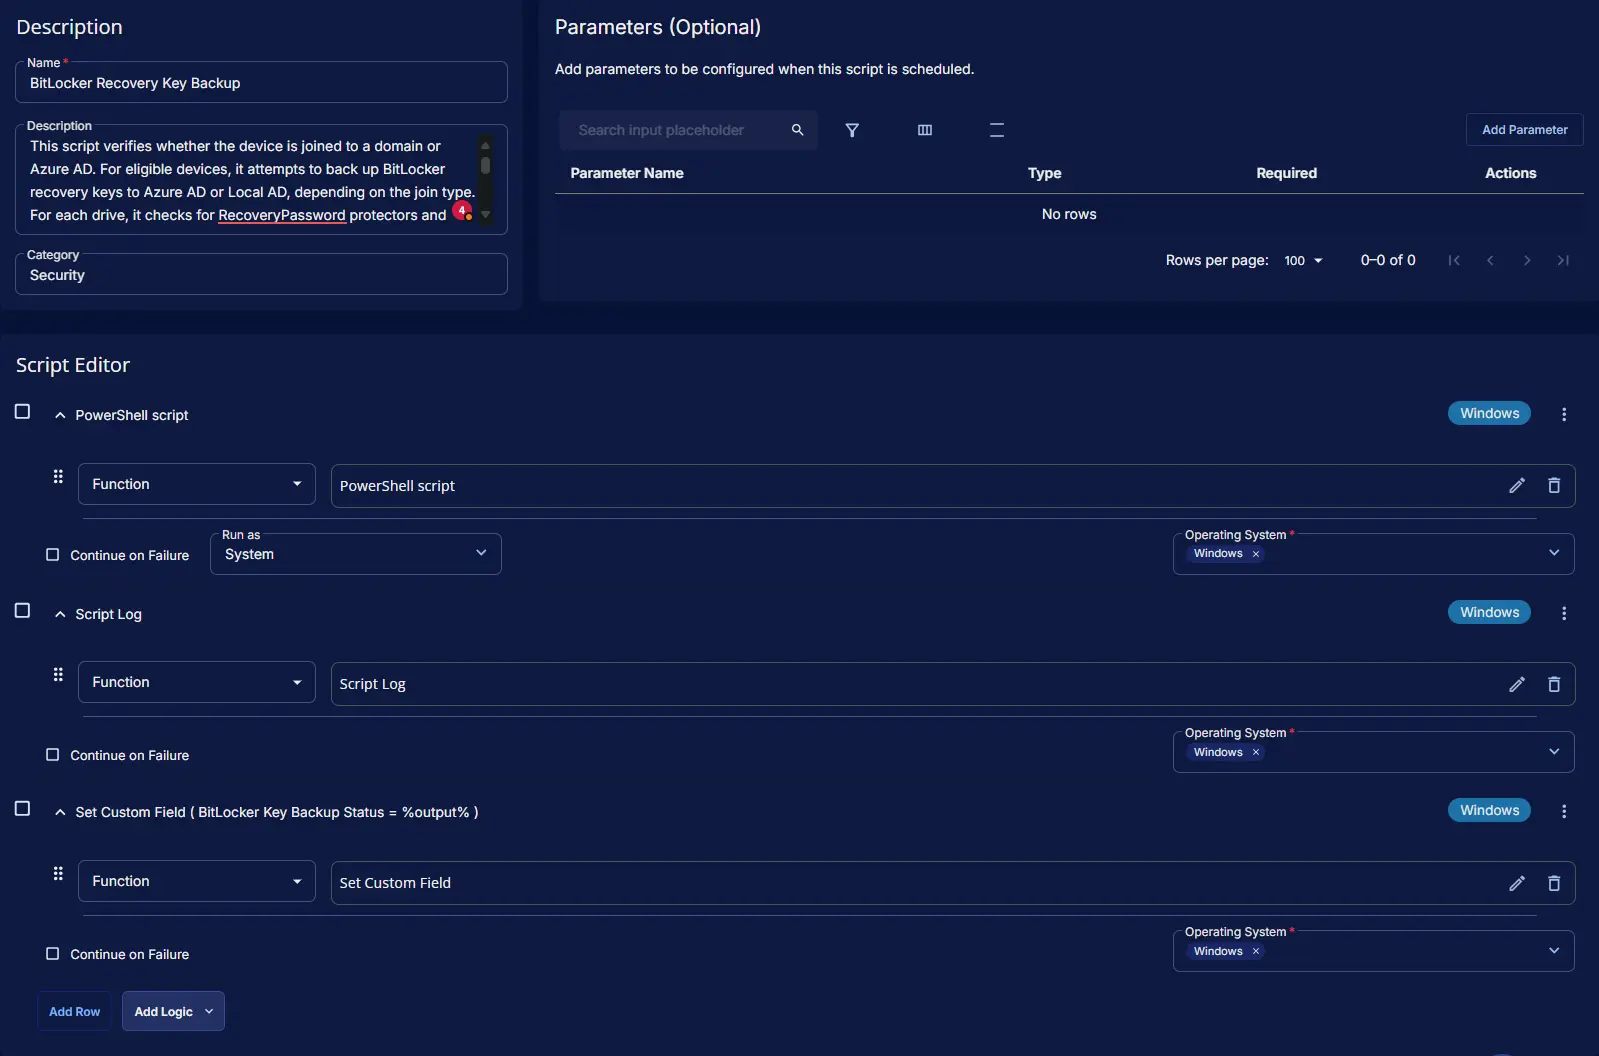Image resolution: width=1599 pixels, height=1056 pixels.
Task: Select the Script Log row checkbox
Action: click(22, 611)
